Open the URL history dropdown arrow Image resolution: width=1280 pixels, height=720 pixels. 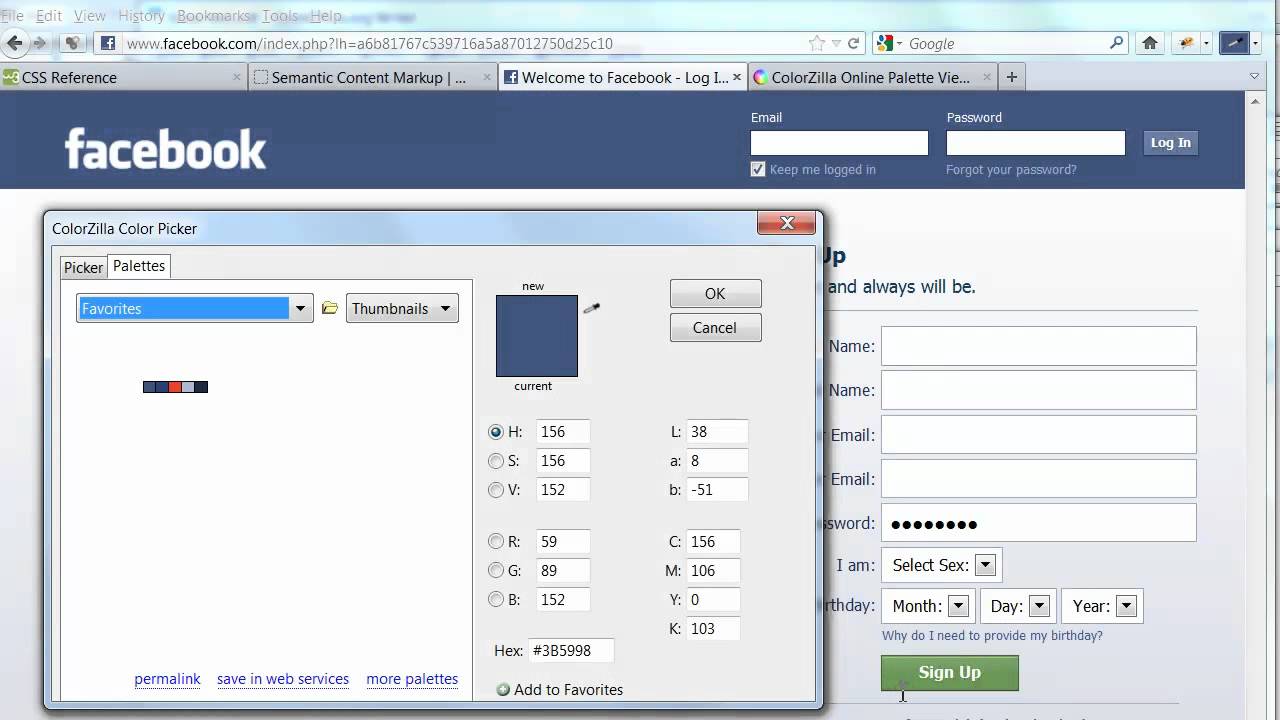(836, 43)
